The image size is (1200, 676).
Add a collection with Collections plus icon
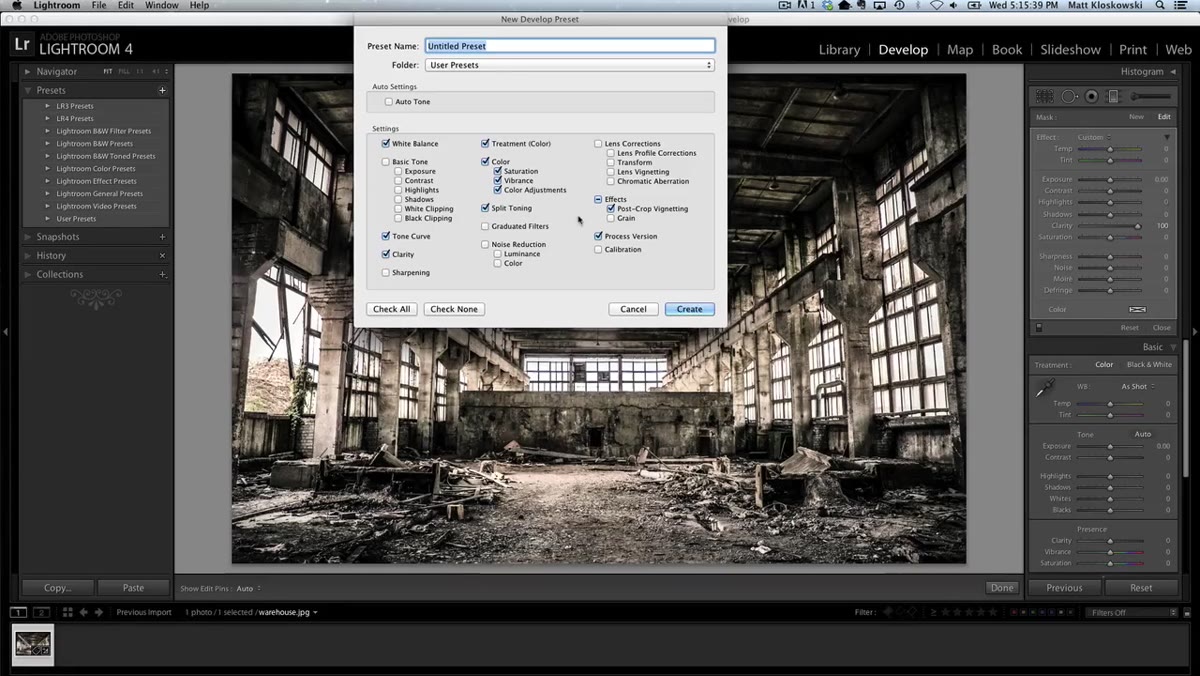[162, 275]
